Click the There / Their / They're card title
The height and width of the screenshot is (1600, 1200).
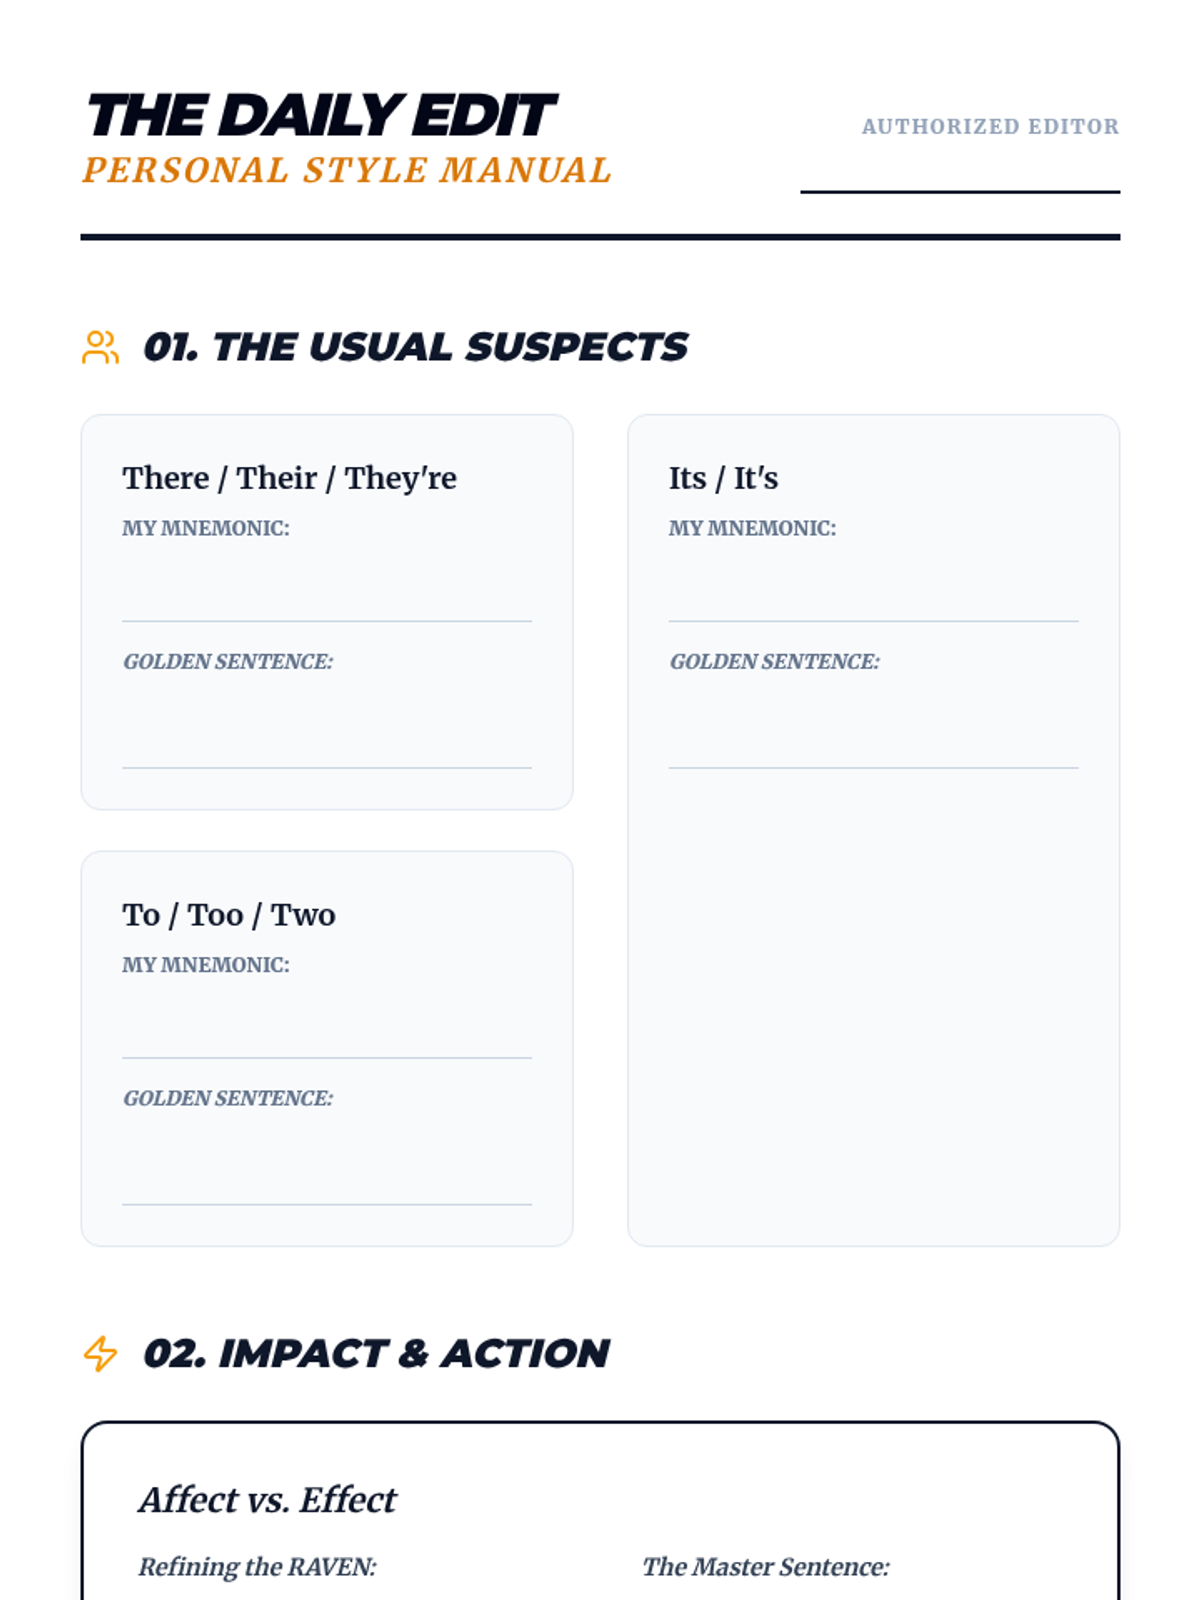[x=289, y=478]
